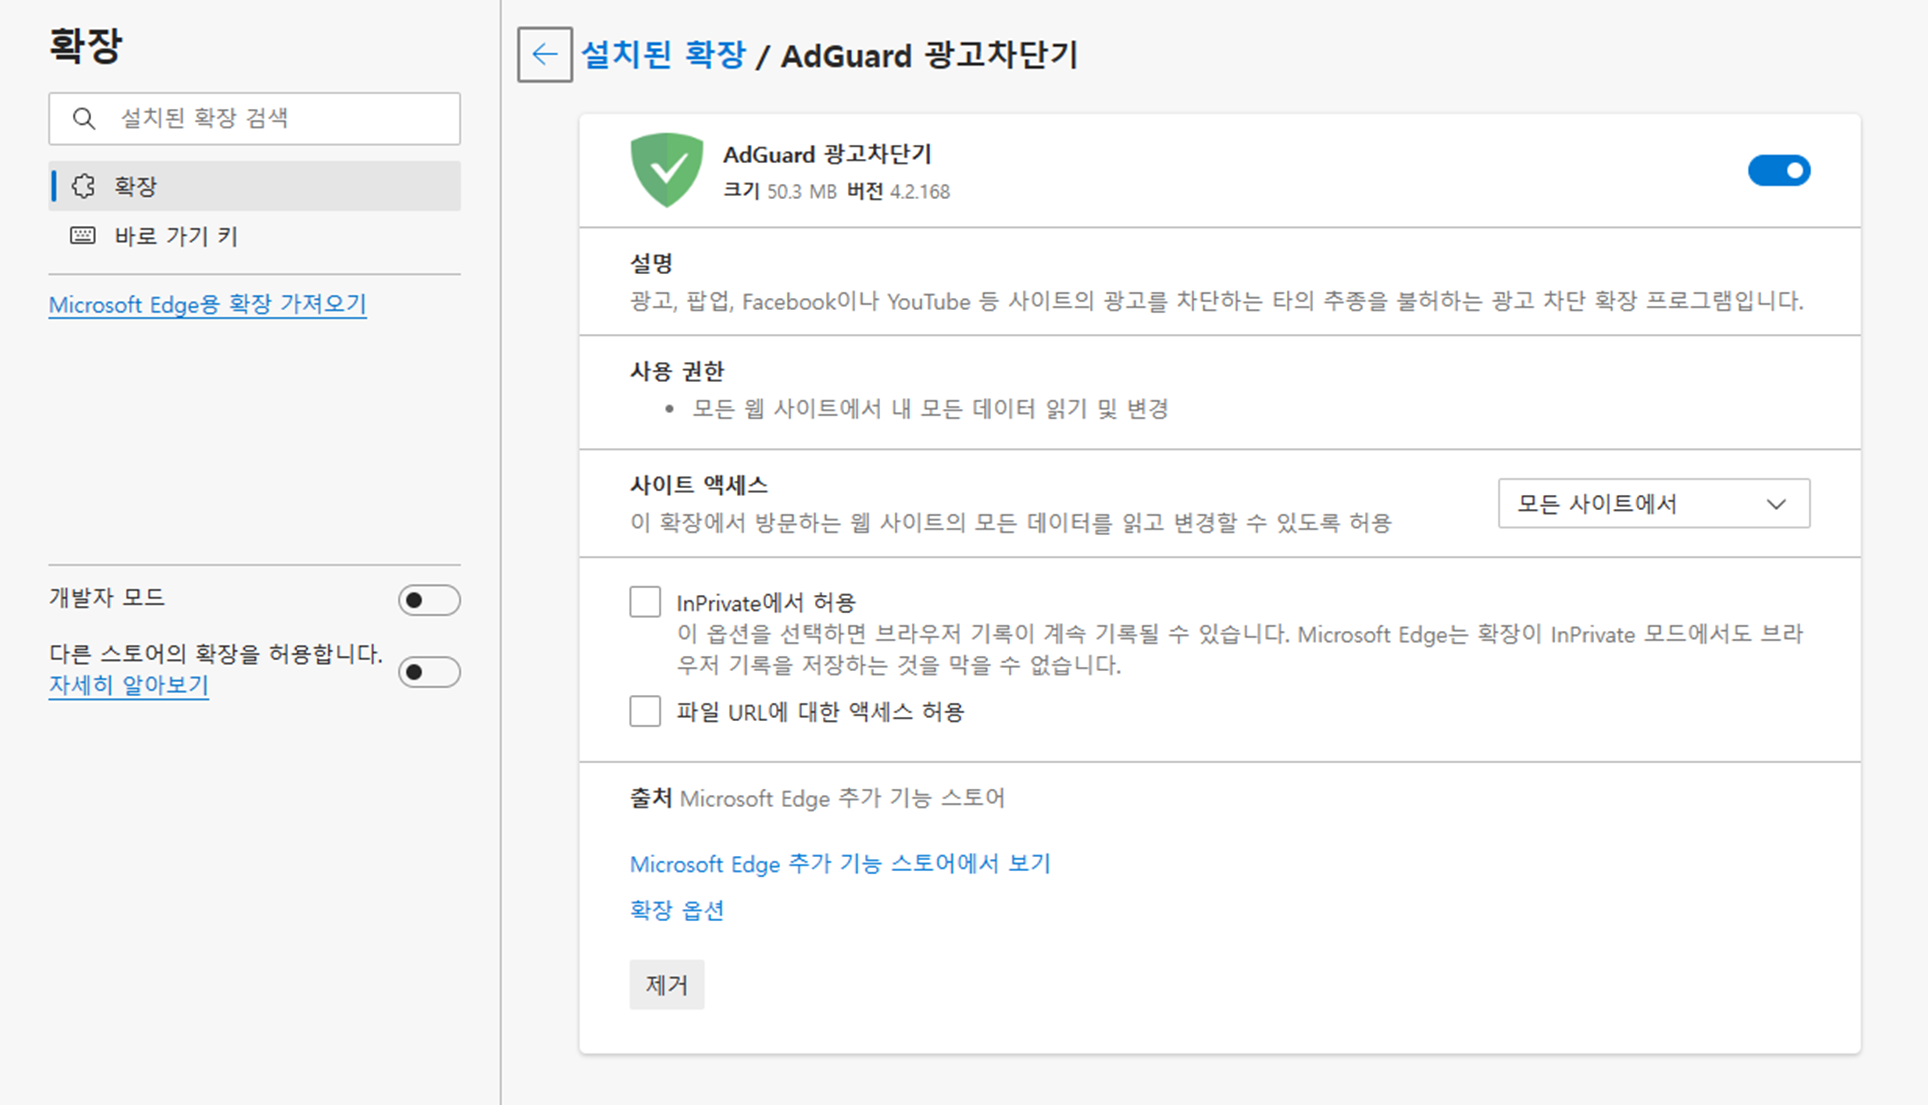Viewport: 1928px width, 1105px height.
Task: Open Microsoft Edge 추가 기능 스토어에서 보기 link
Action: coord(840,864)
